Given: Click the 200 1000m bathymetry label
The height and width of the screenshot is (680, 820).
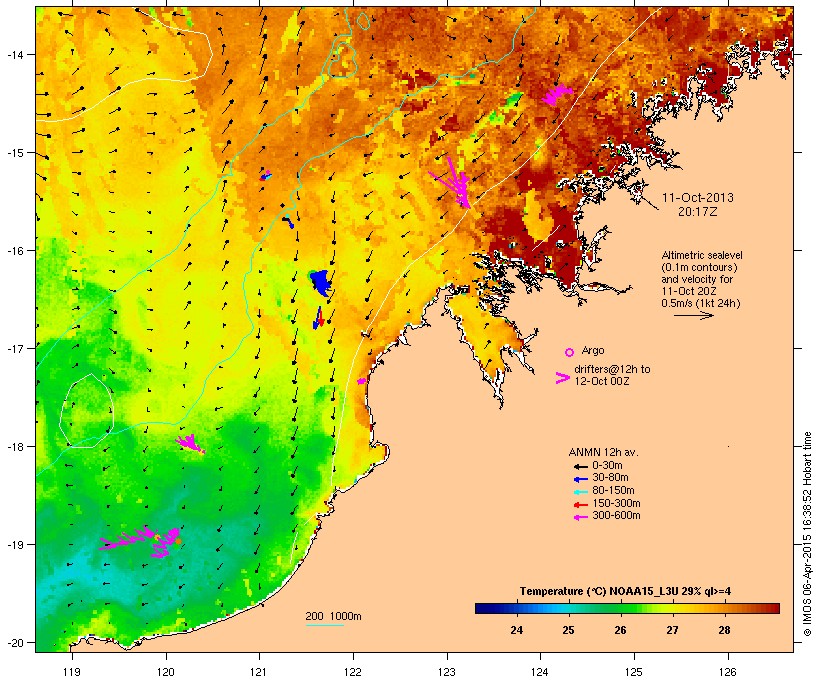Looking at the screenshot, I should 333,616.
